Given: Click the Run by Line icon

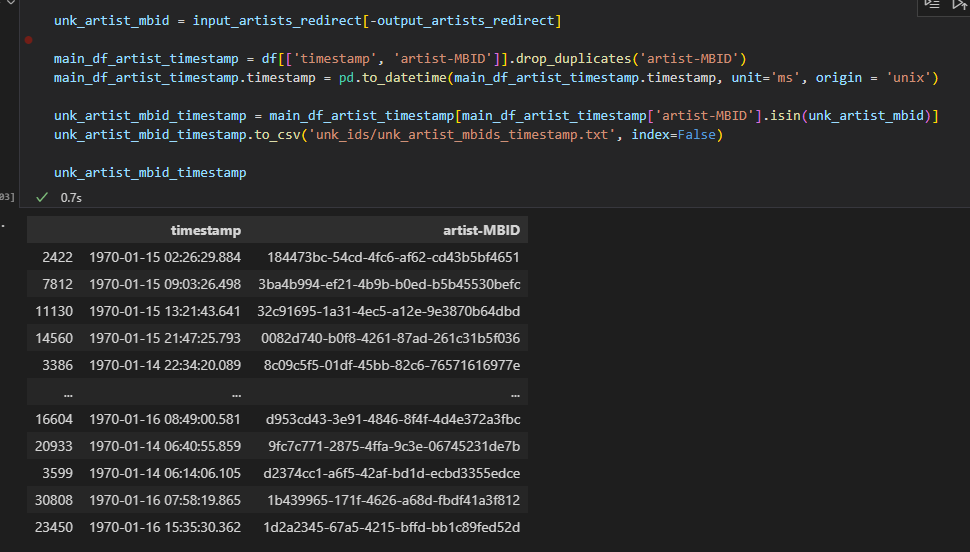Looking at the screenshot, I should [x=931, y=5].
